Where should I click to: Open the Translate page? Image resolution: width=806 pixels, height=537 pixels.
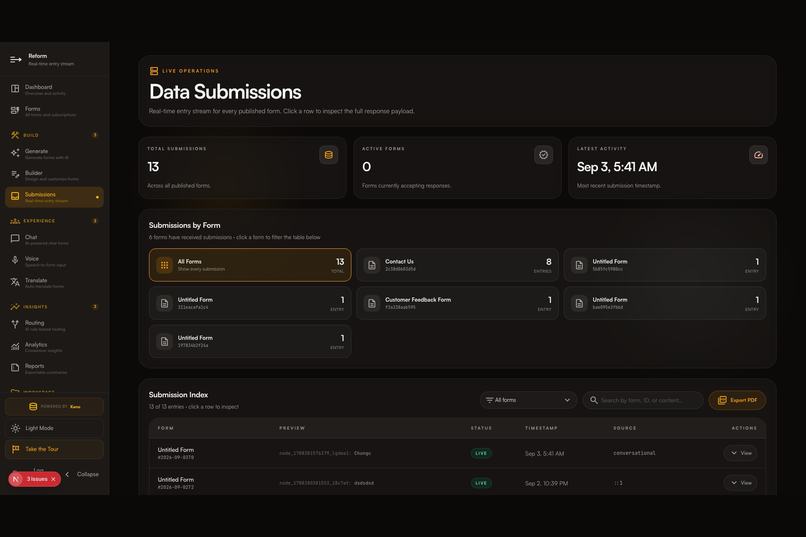[54, 283]
